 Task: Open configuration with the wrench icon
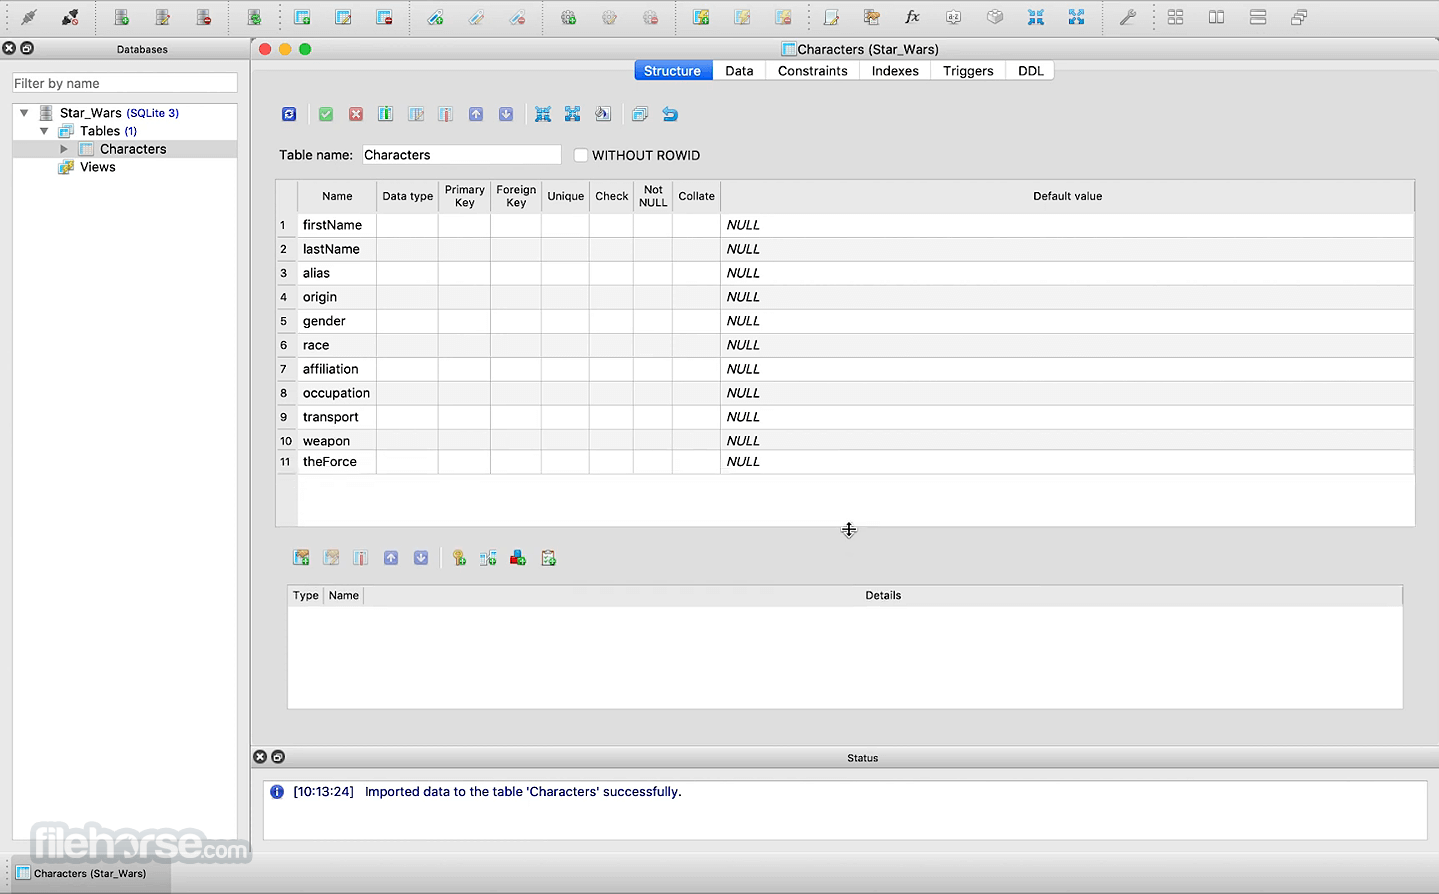point(1127,17)
